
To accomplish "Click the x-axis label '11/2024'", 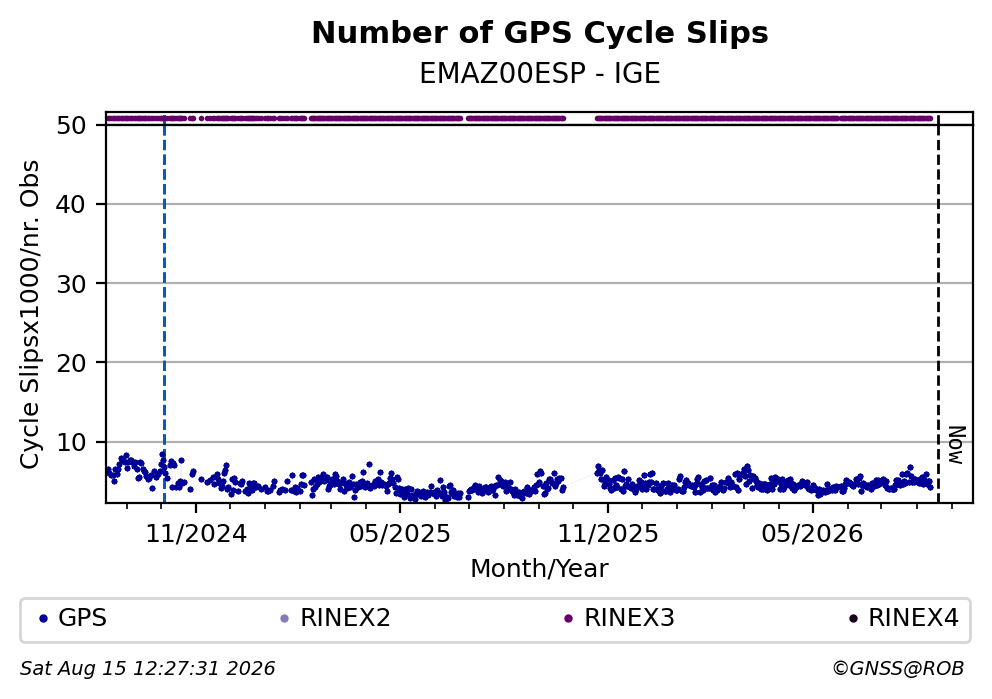I will click(x=196, y=534).
